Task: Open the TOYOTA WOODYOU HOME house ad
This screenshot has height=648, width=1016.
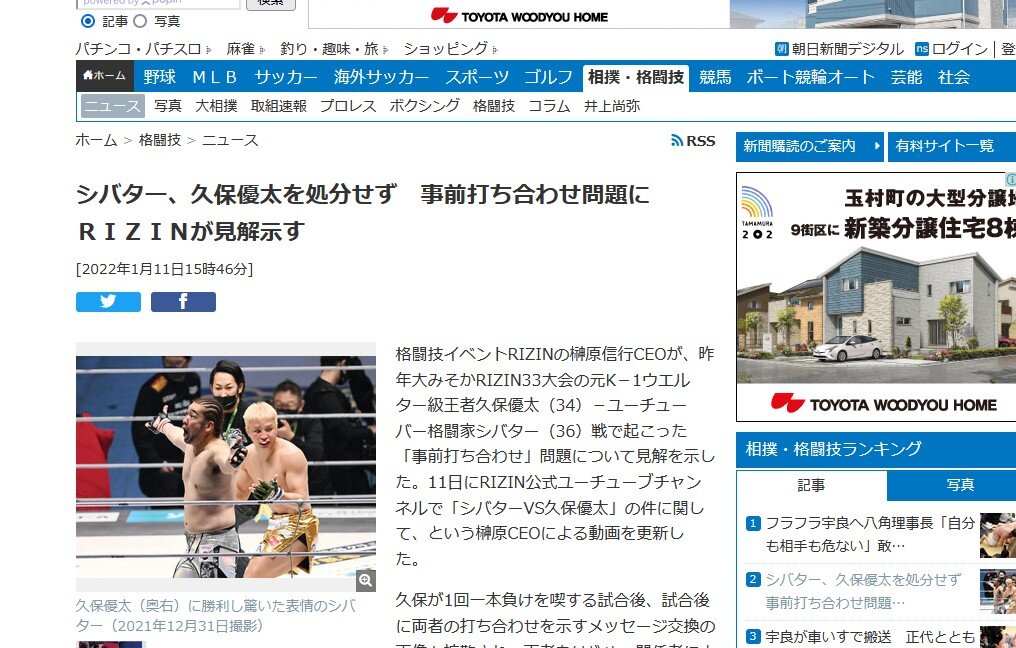Action: pos(876,297)
